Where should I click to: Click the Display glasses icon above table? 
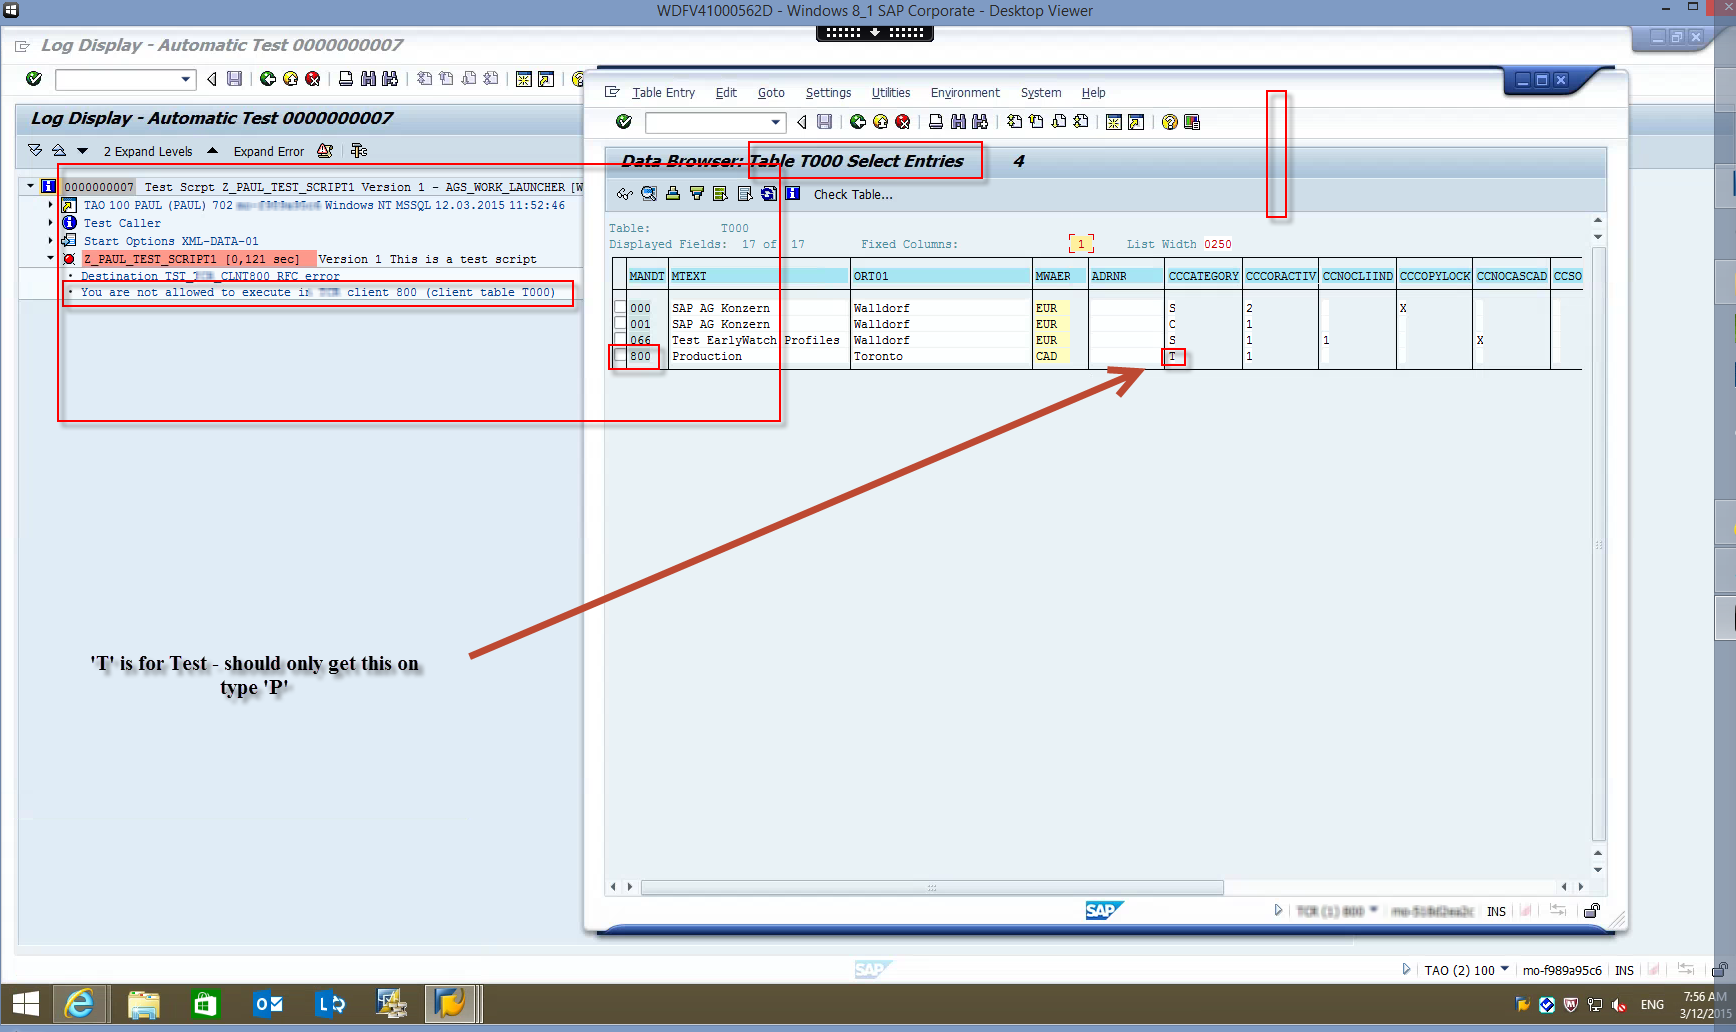click(625, 194)
